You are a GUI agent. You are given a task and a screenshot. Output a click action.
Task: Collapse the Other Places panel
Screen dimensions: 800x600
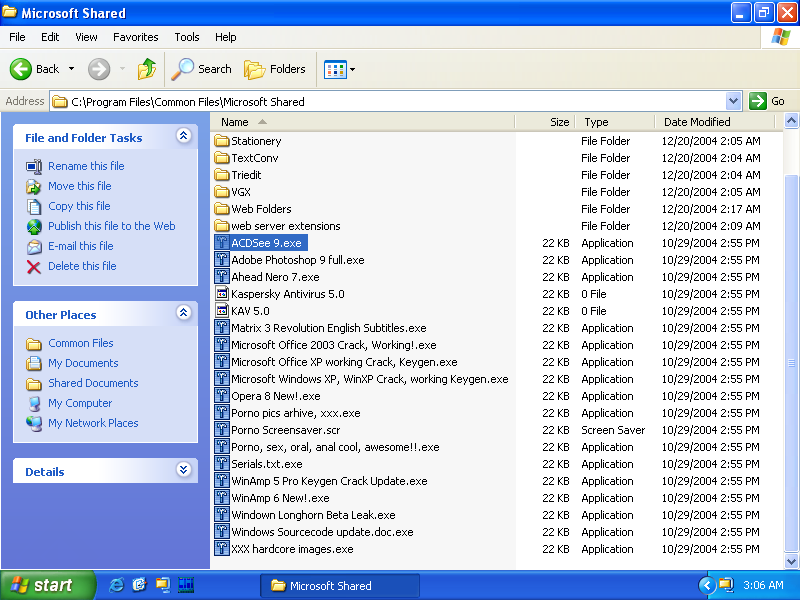[x=184, y=313]
